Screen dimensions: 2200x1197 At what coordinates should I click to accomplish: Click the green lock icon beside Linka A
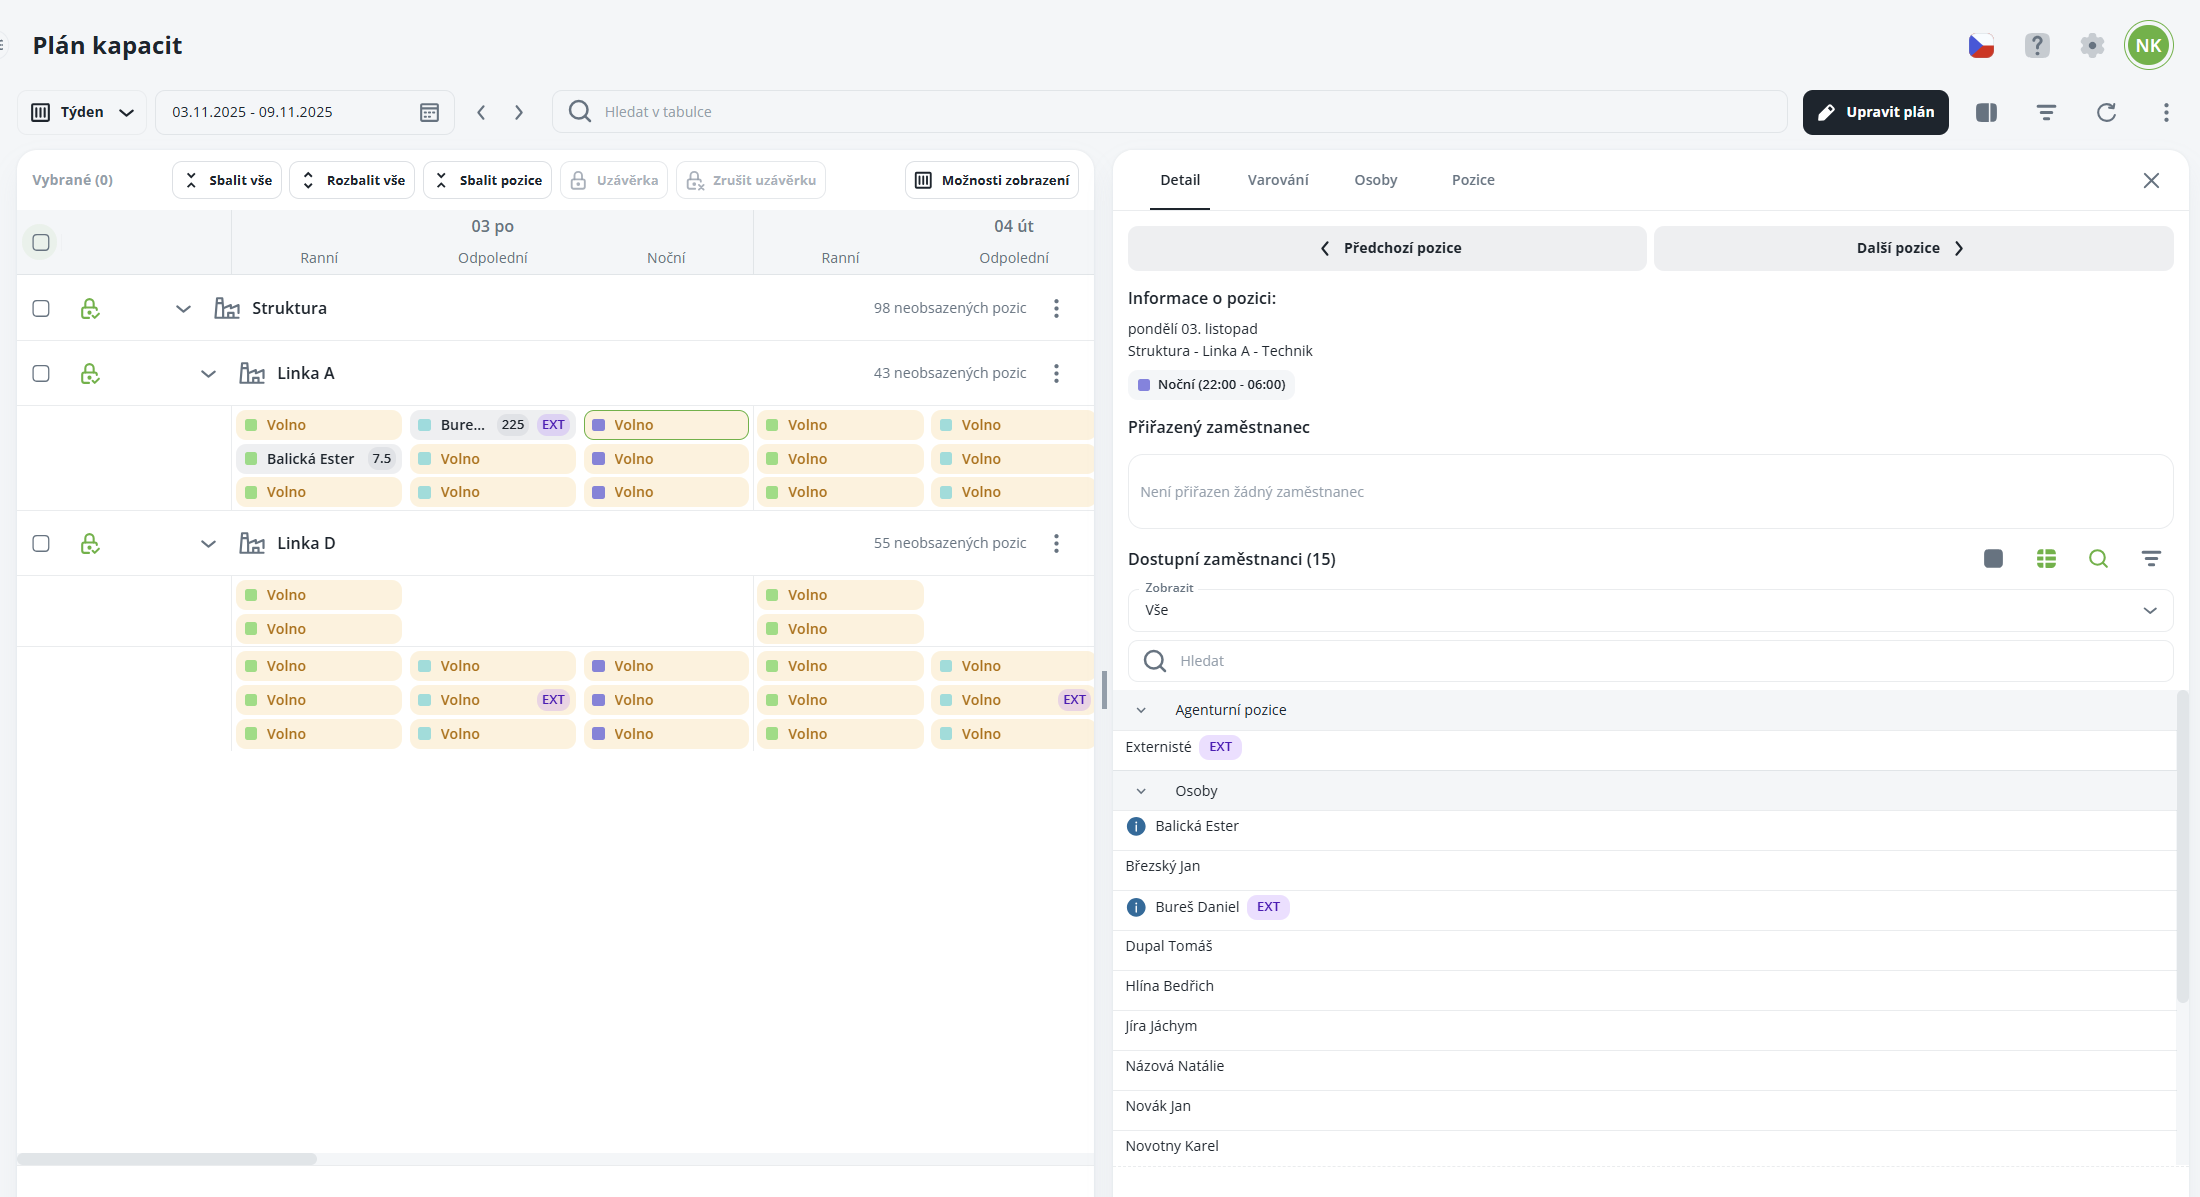[x=90, y=373]
